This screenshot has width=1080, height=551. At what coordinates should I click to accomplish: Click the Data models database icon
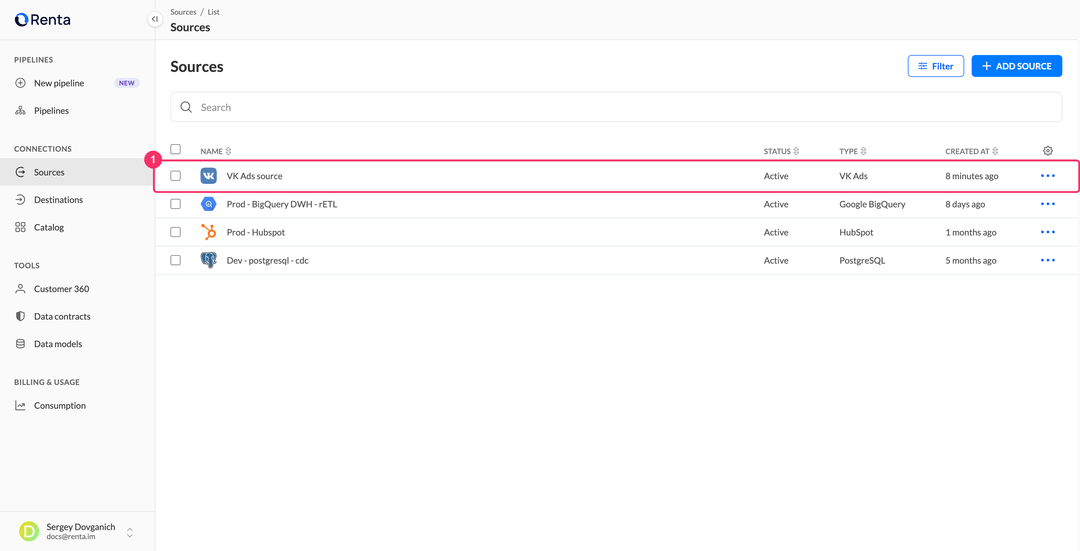click(21, 344)
